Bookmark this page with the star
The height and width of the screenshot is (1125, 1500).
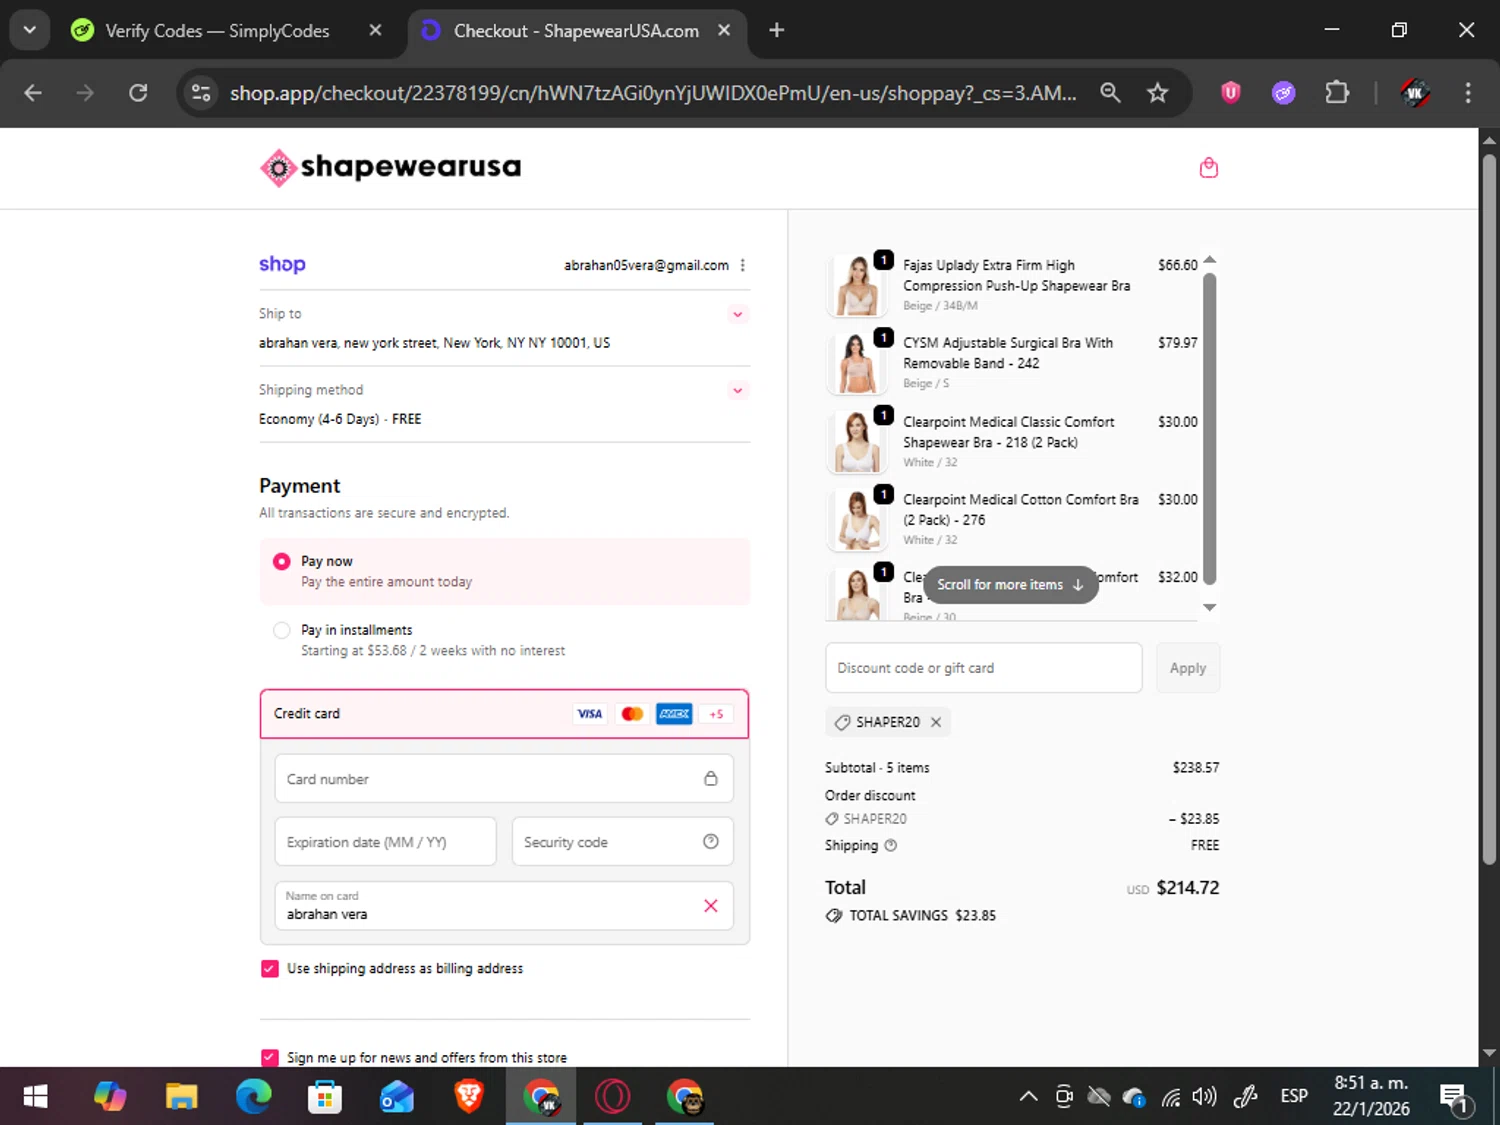tap(1157, 93)
